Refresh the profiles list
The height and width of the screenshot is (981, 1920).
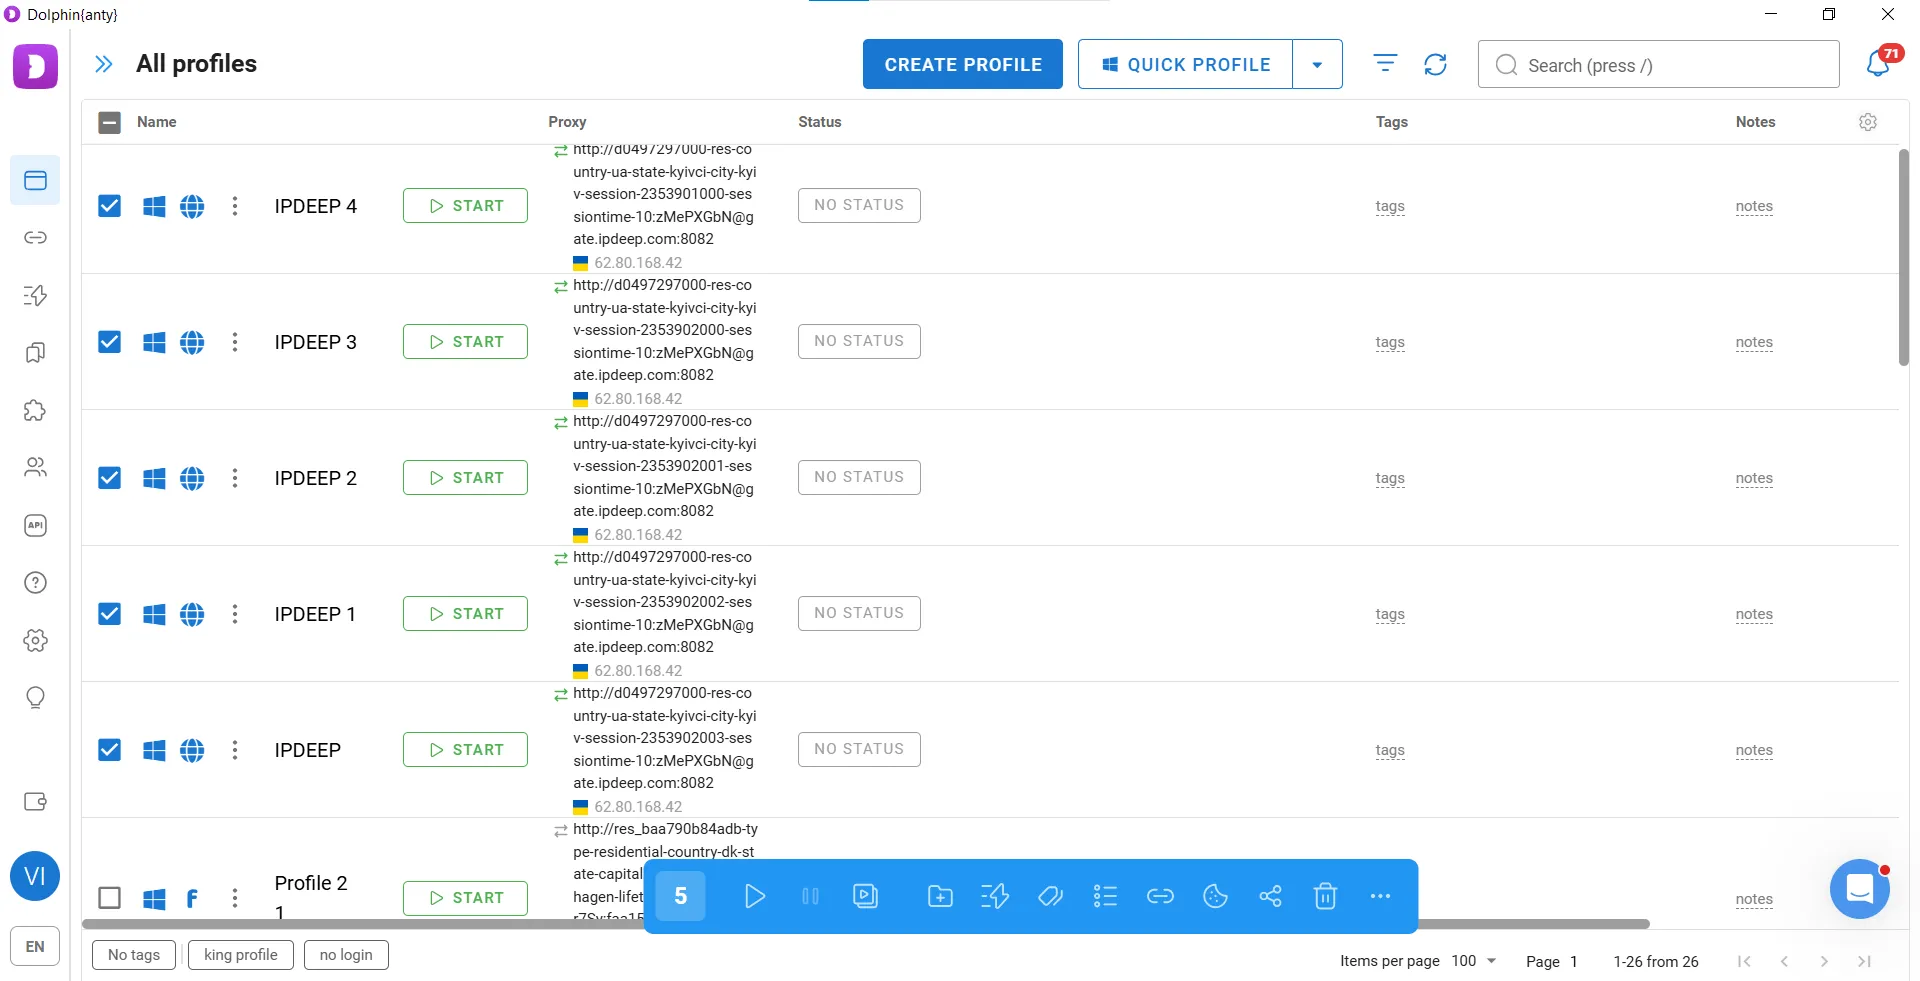tap(1435, 64)
